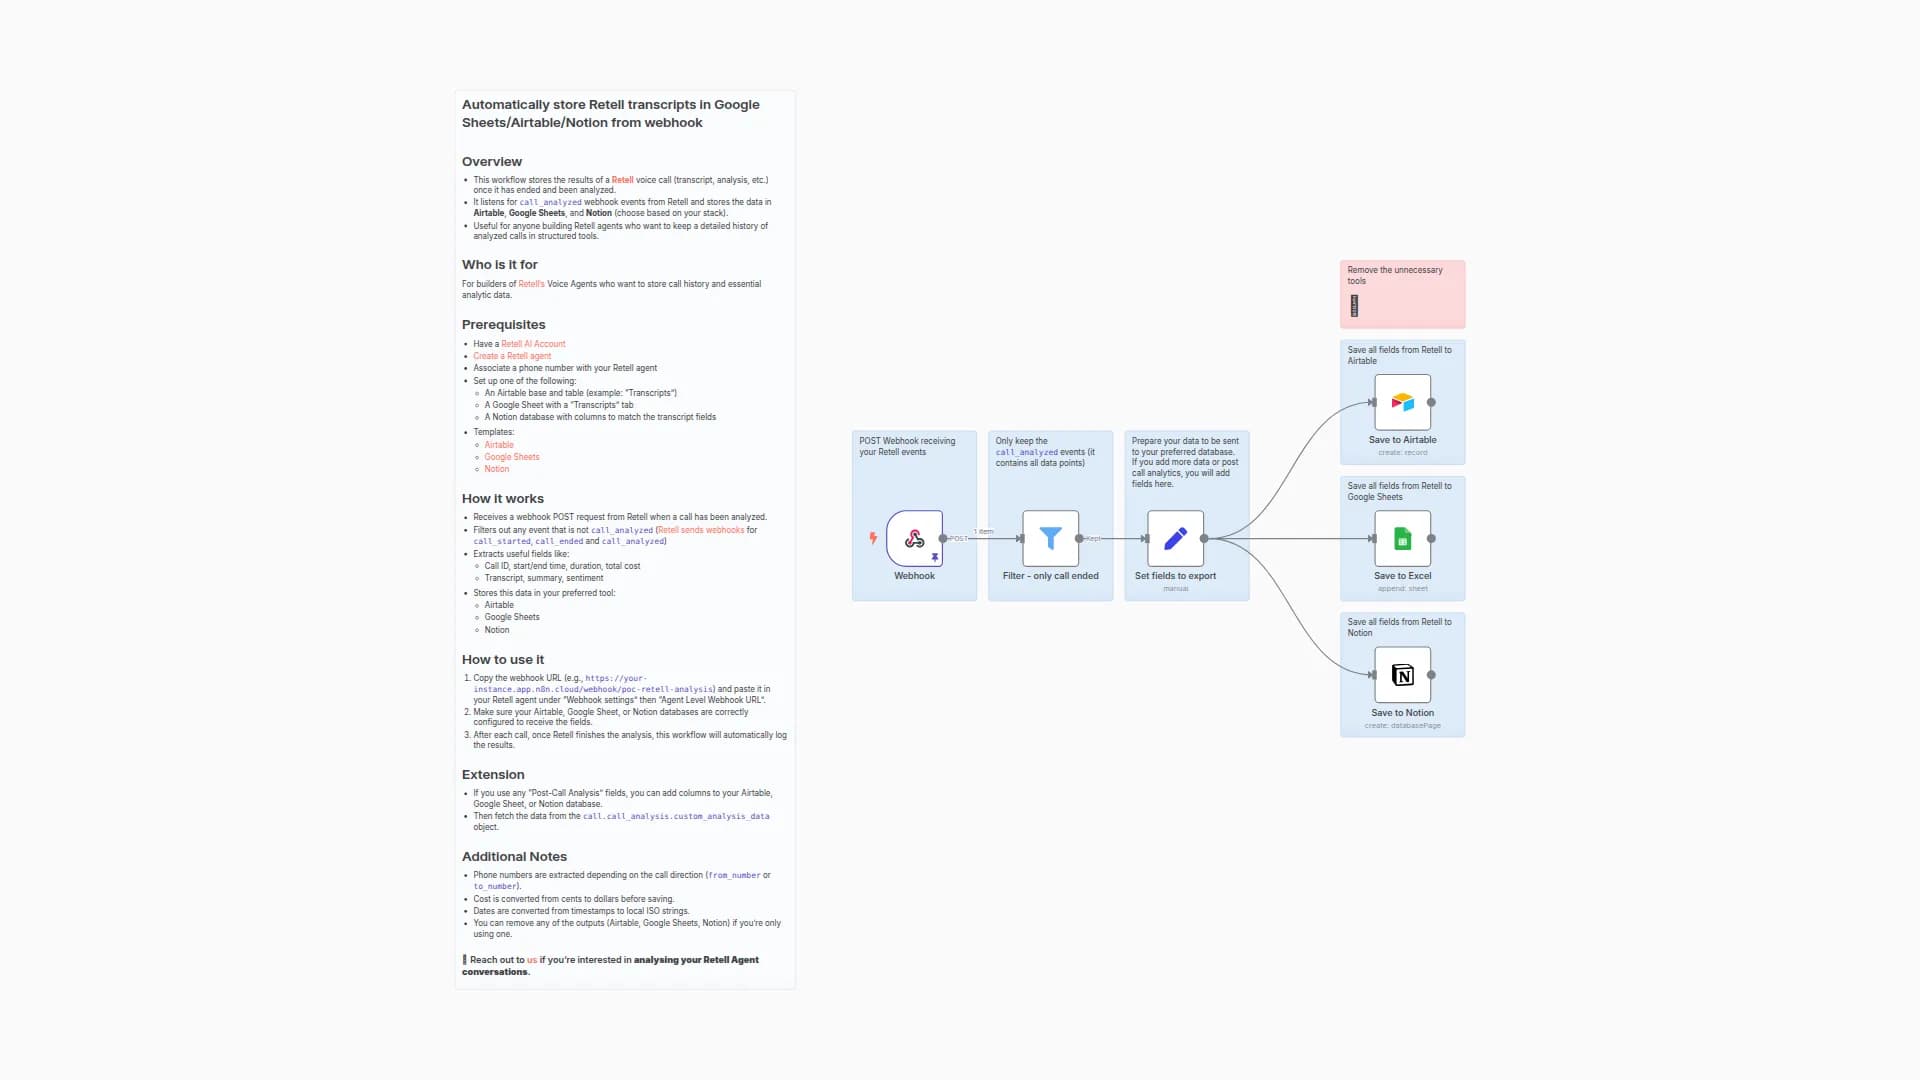Click 'call.call_analysis.custom_analysis_data' code text

pos(676,817)
